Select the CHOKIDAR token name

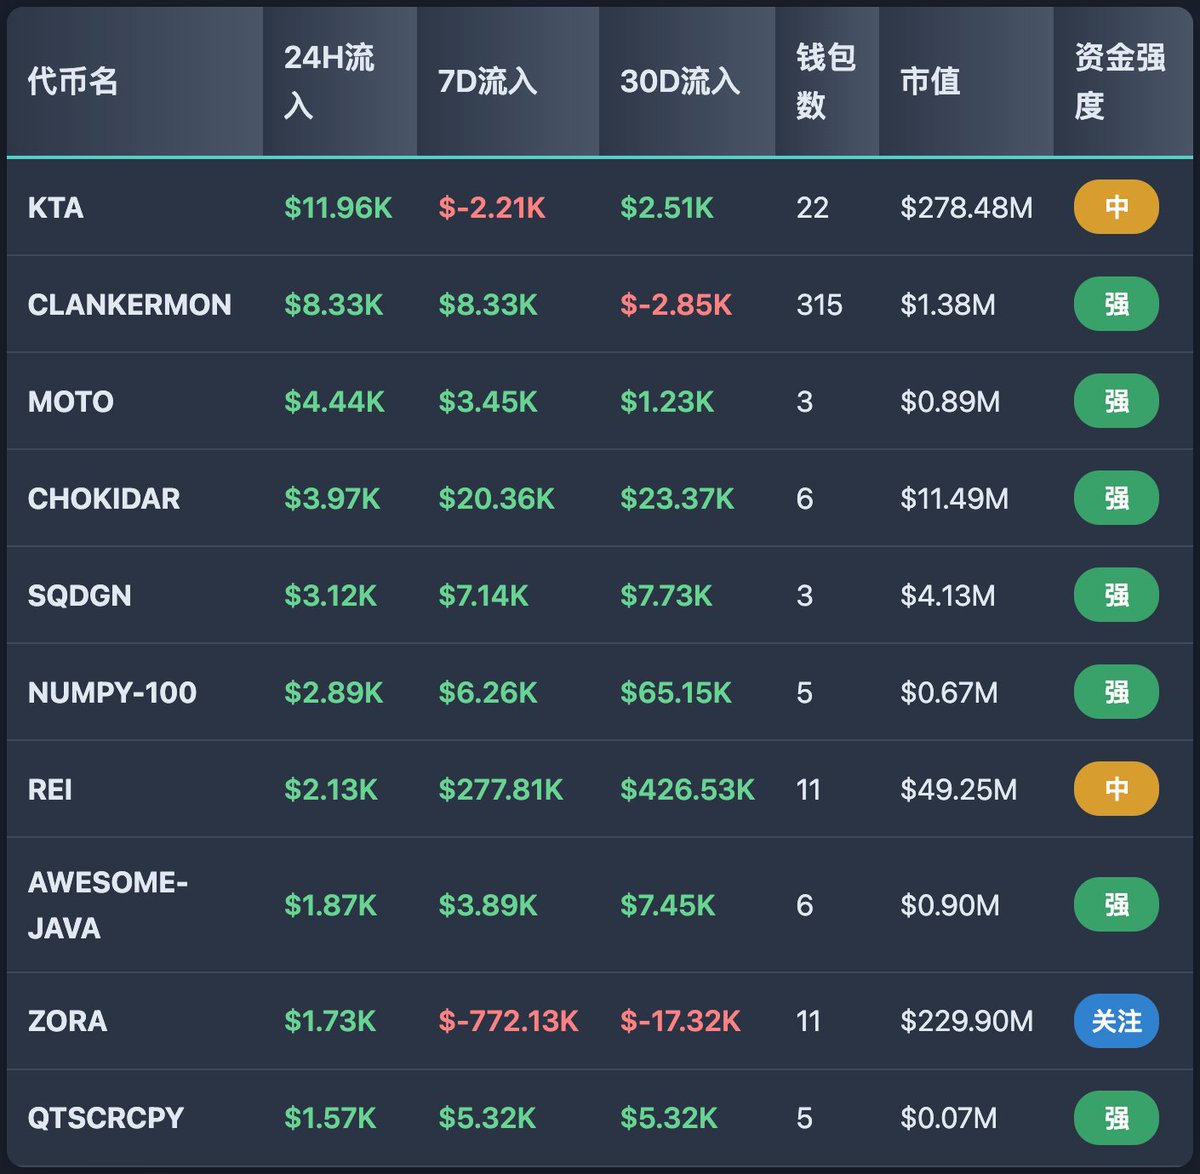(x=104, y=499)
